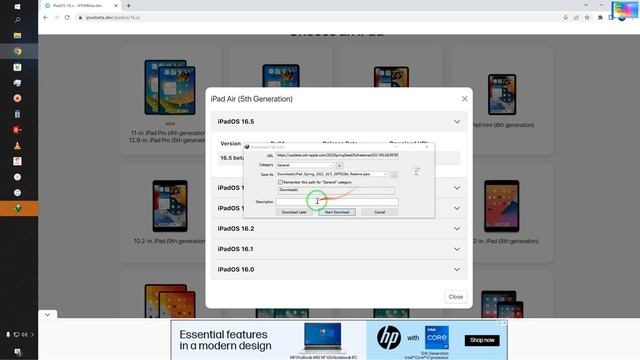Image resolution: width=640 pixels, height=360 pixels.
Task: Click the HP logo in the ad
Action: pyautogui.click(x=388, y=338)
